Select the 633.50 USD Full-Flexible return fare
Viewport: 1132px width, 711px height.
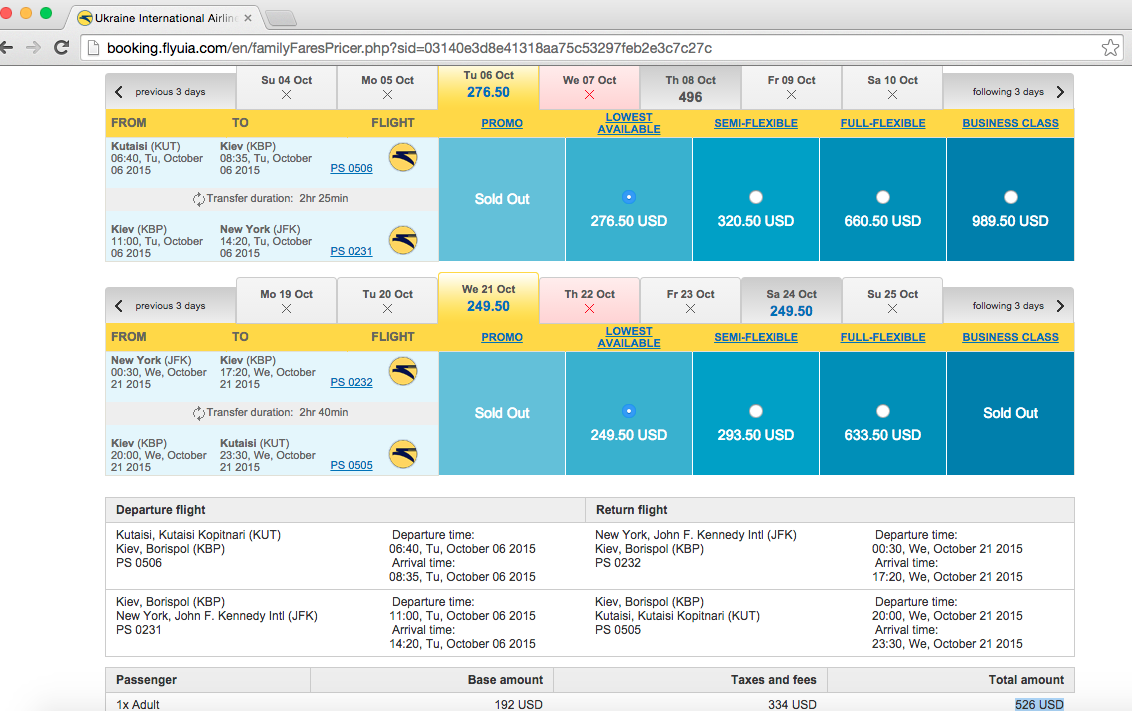(x=882, y=411)
